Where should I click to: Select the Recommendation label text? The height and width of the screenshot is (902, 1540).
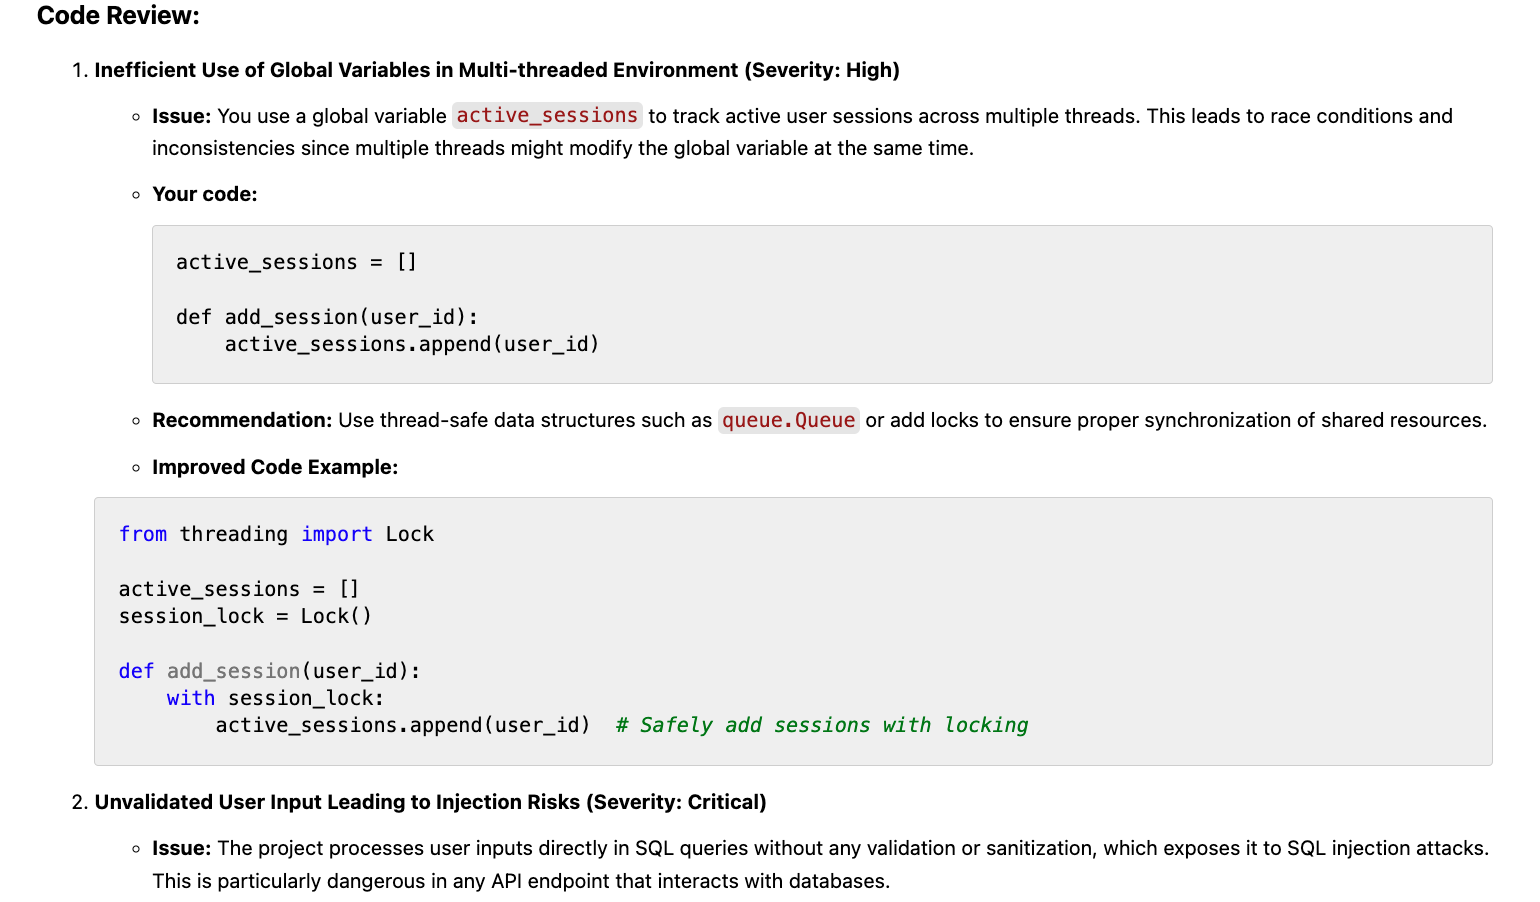coord(240,420)
